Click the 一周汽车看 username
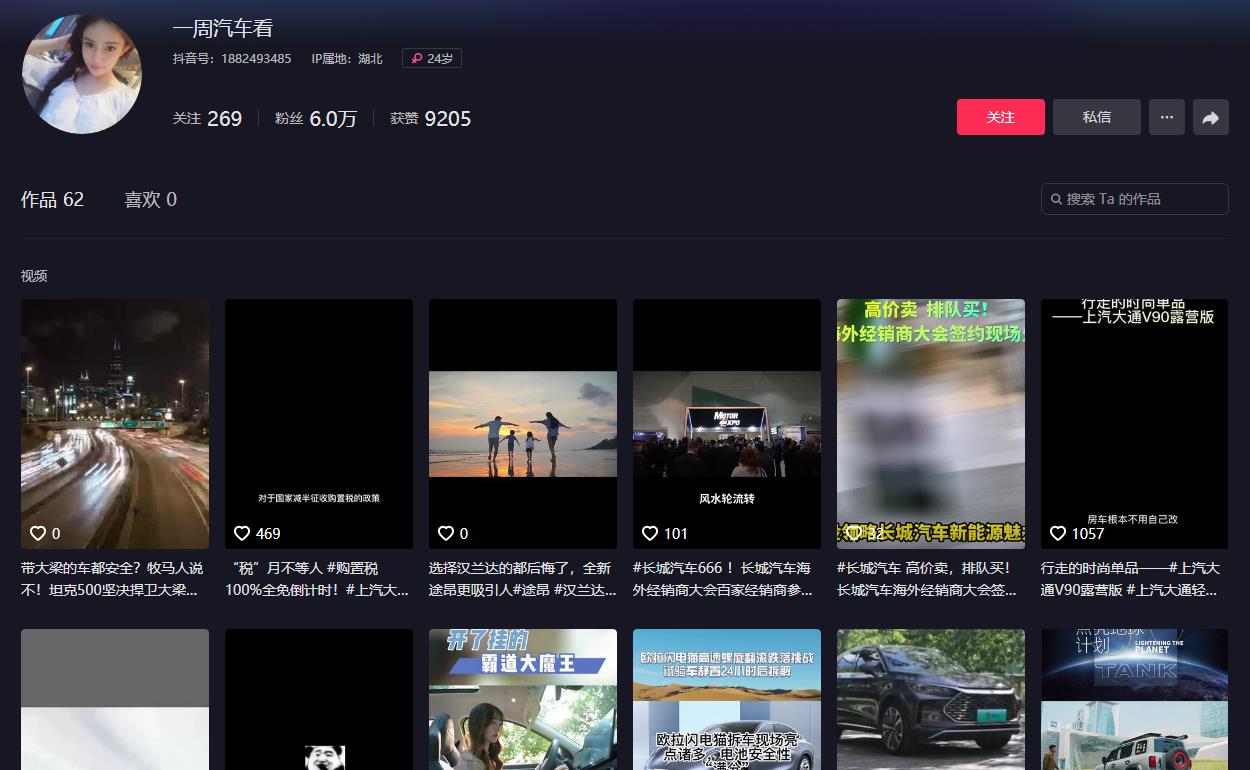Screen dimensions: 1250x770 (223, 28)
